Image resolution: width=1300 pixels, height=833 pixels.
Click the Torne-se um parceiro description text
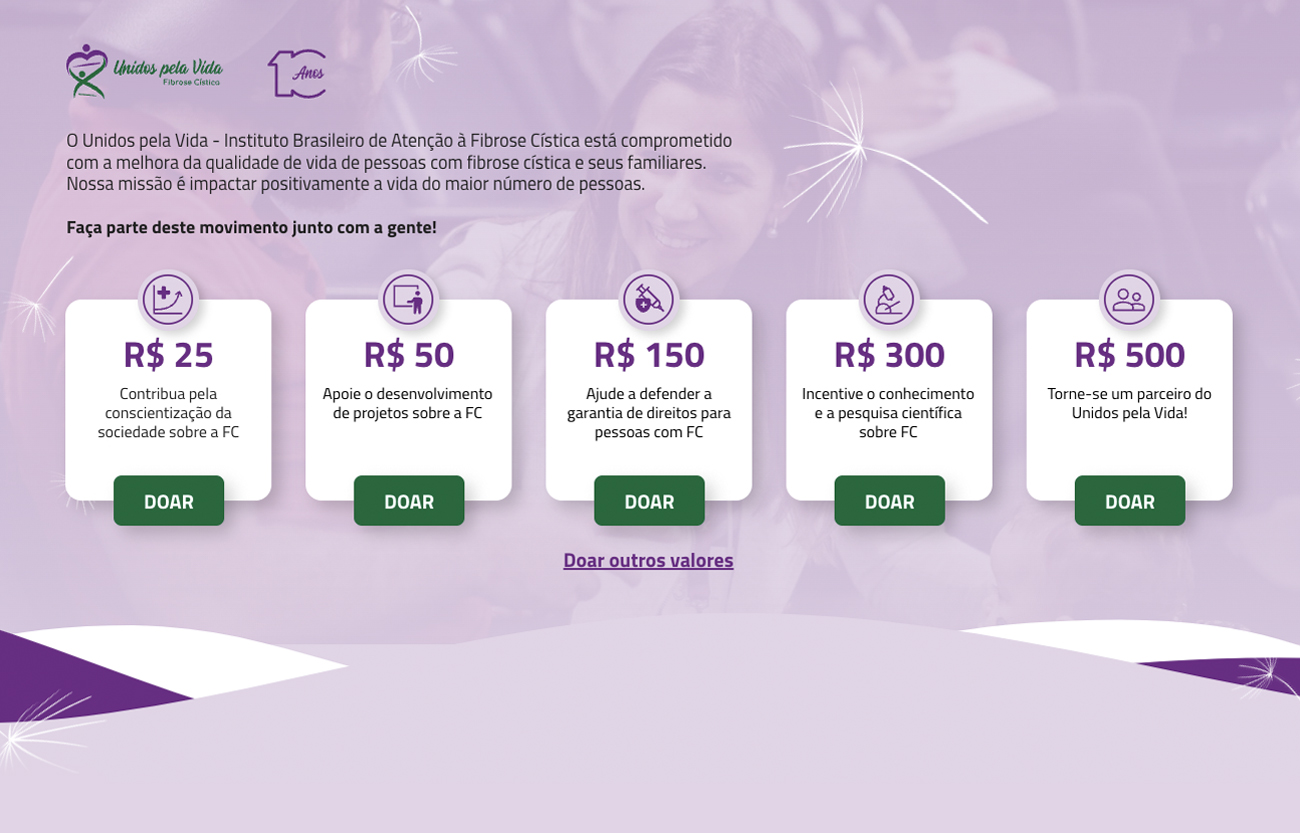click(x=1129, y=403)
